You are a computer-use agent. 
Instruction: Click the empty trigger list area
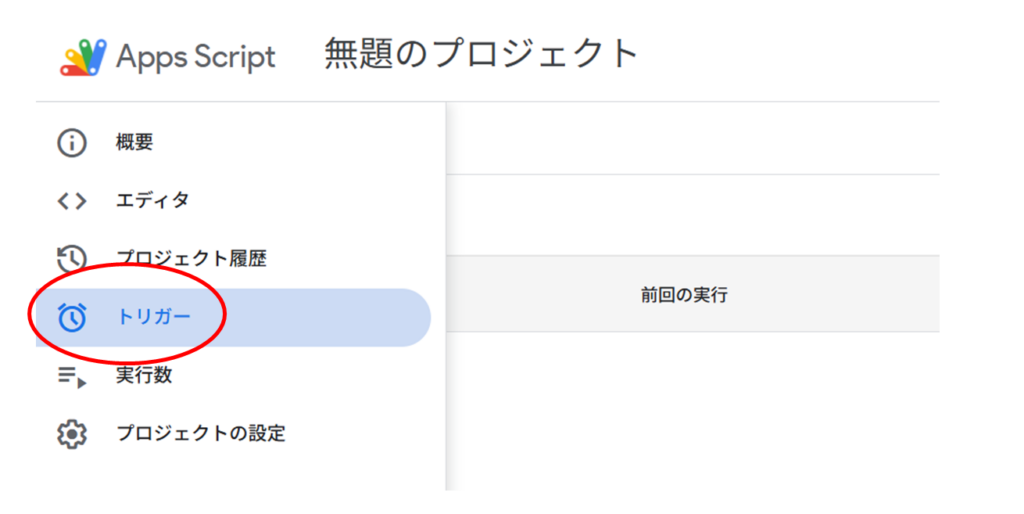693,410
